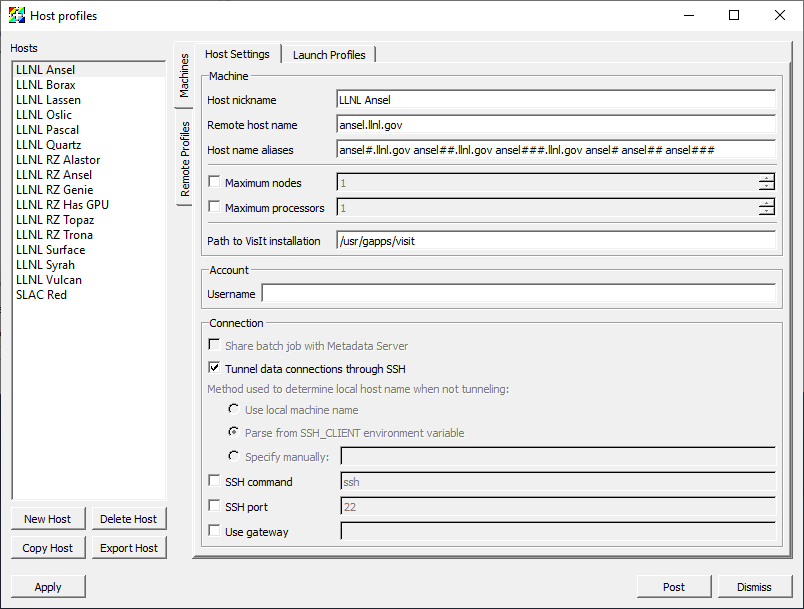Click the VisIt app icon in title bar

[x=16, y=15]
